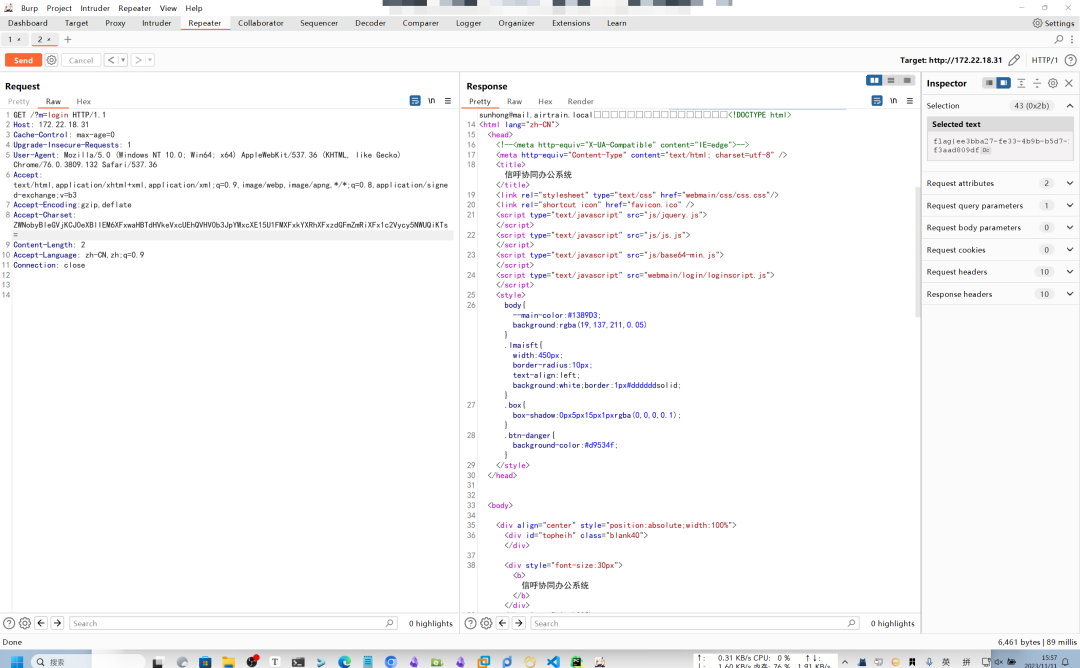The width and height of the screenshot is (1080, 668).
Task: Click the orange Send button
Action: click(x=23, y=61)
